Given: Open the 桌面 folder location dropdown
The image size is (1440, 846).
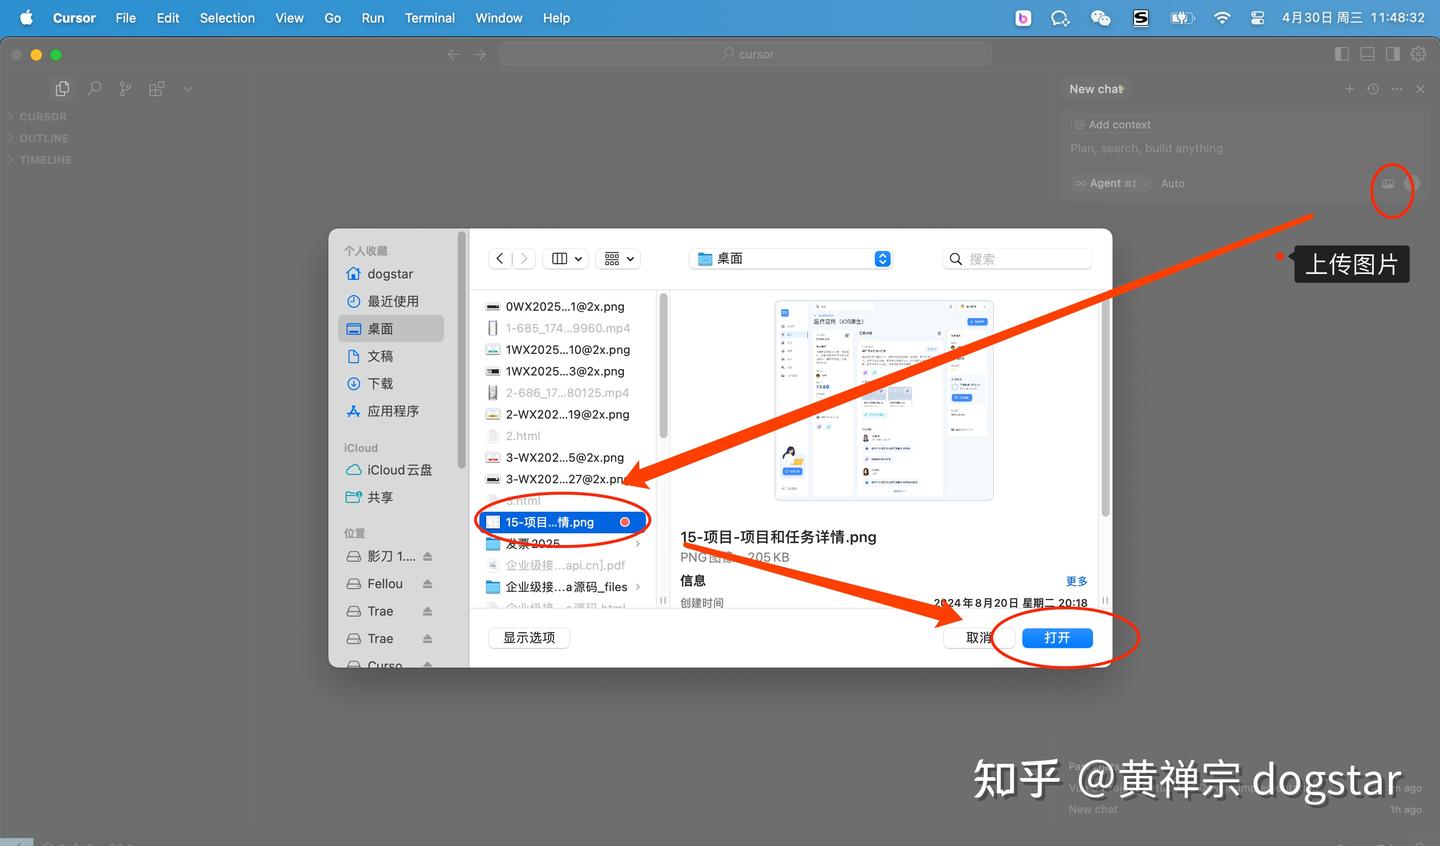Looking at the screenshot, I should [790, 258].
